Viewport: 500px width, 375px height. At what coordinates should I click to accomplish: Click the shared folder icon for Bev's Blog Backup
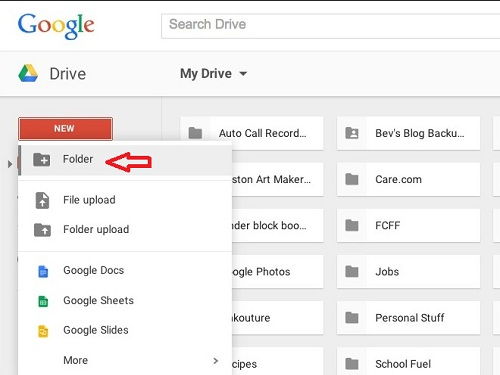352,133
